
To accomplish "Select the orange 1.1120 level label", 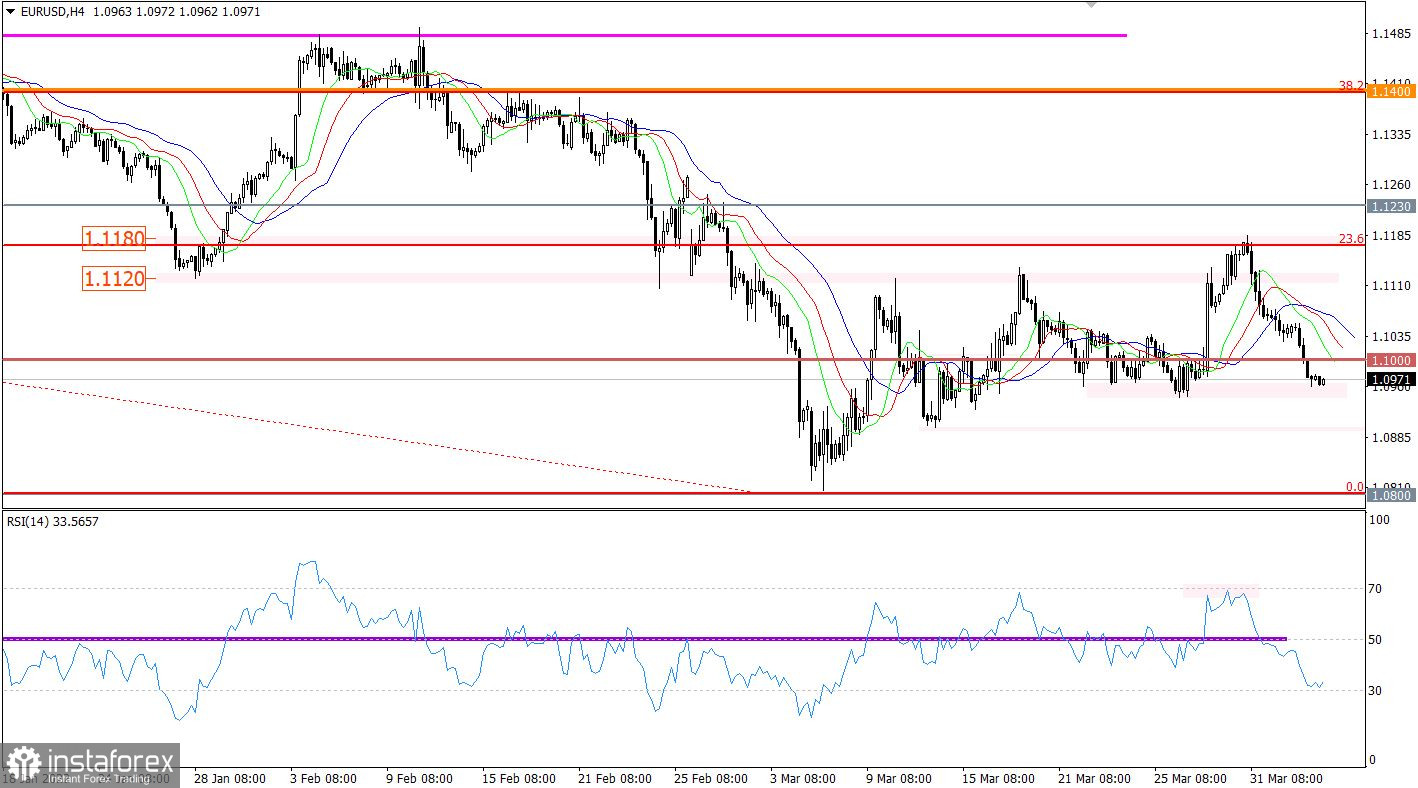I will coord(114,278).
